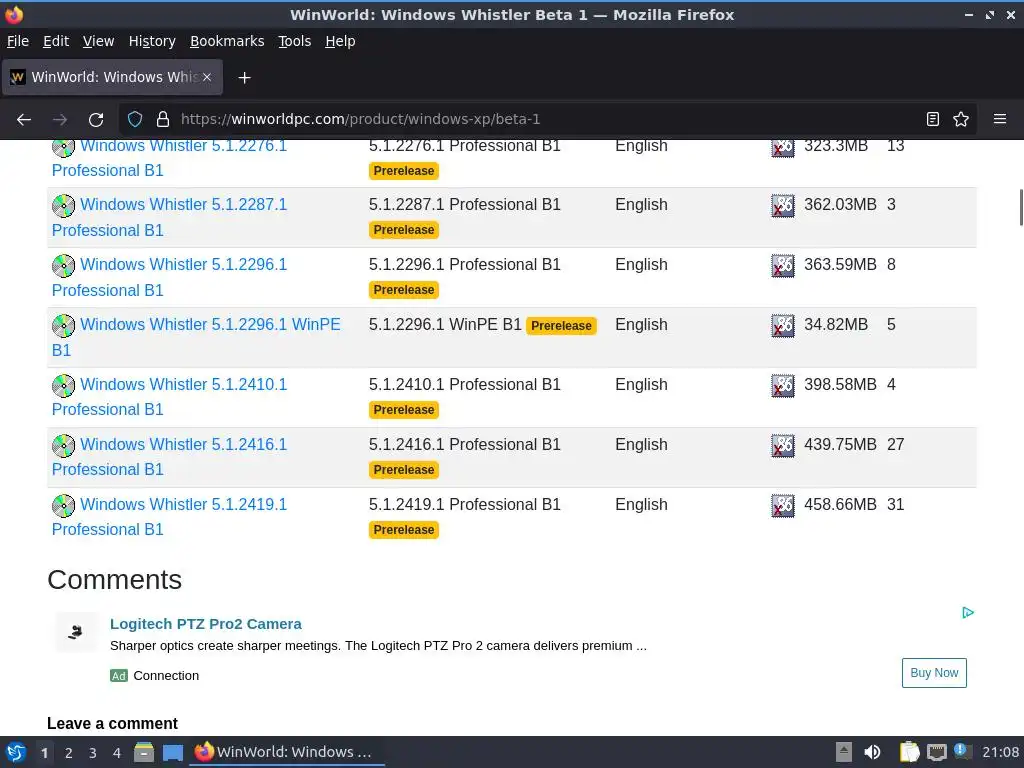The height and width of the screenshot is (768, 1024).
Task: Open the Firefox hamburger menu
Action: click(1000, 120)
